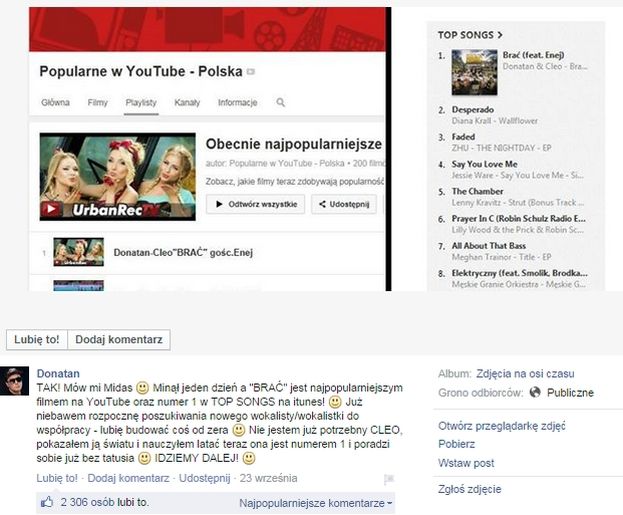The image size is (623, 515).
Task: Click Otwórz przeglądarkę zdjęć link
Action: point(502,426)
